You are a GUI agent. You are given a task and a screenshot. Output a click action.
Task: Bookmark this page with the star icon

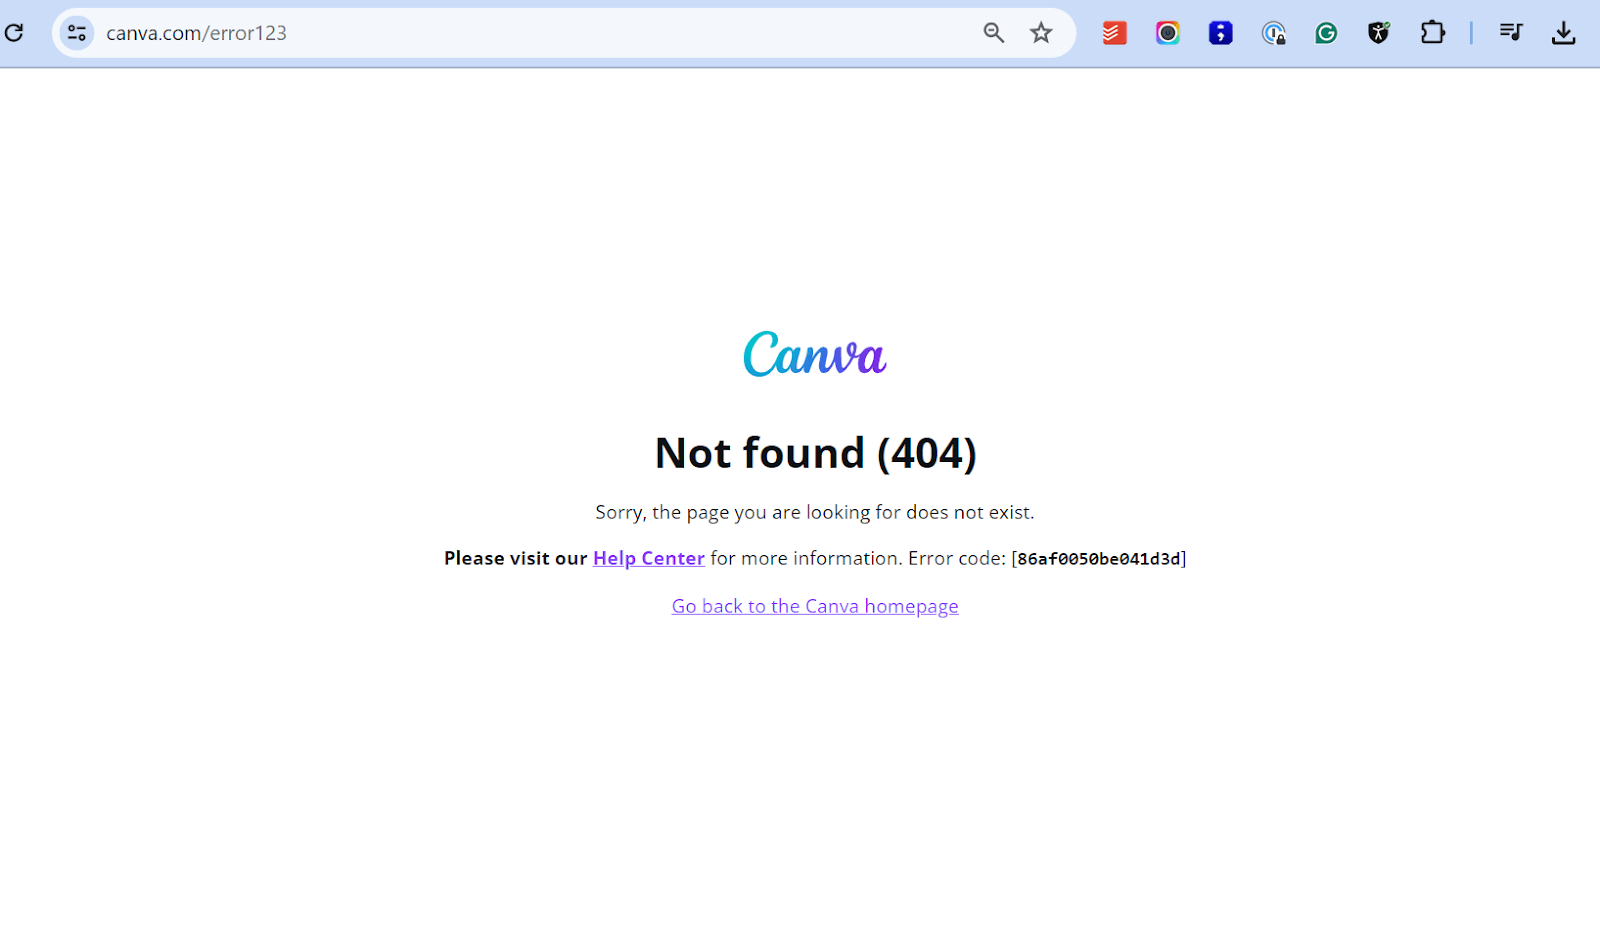[1041, 33]
